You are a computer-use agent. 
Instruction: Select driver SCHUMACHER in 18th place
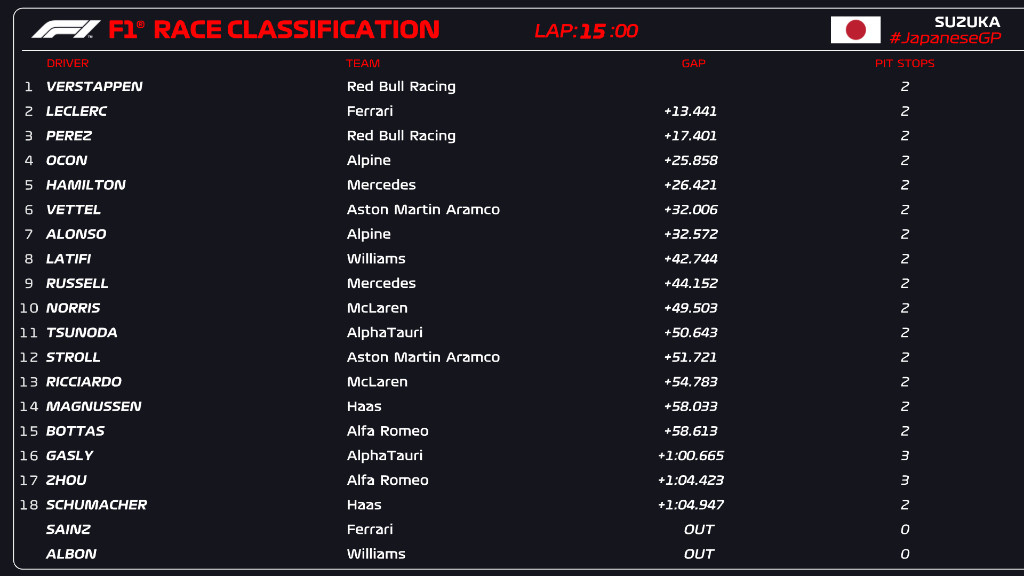pos(96,505)
